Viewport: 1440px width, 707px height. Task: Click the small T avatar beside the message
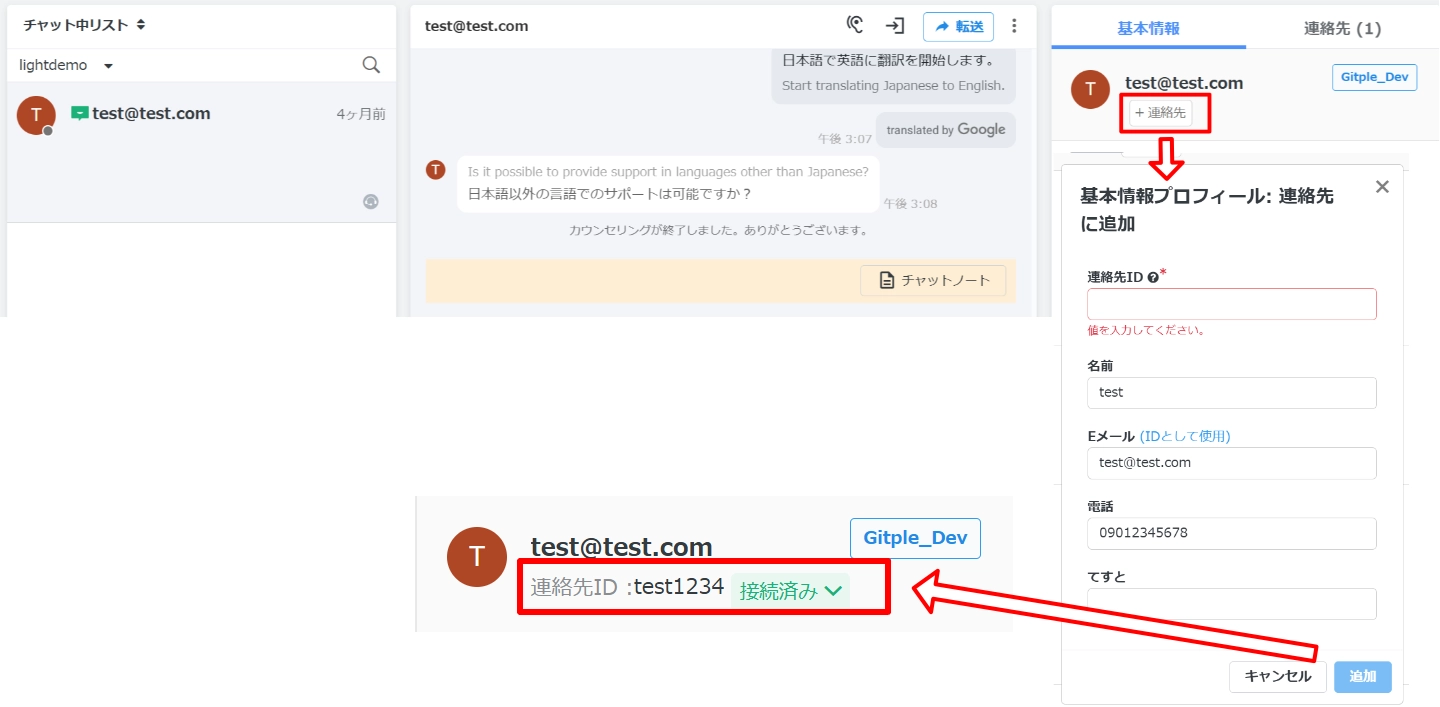pos(435,169)
